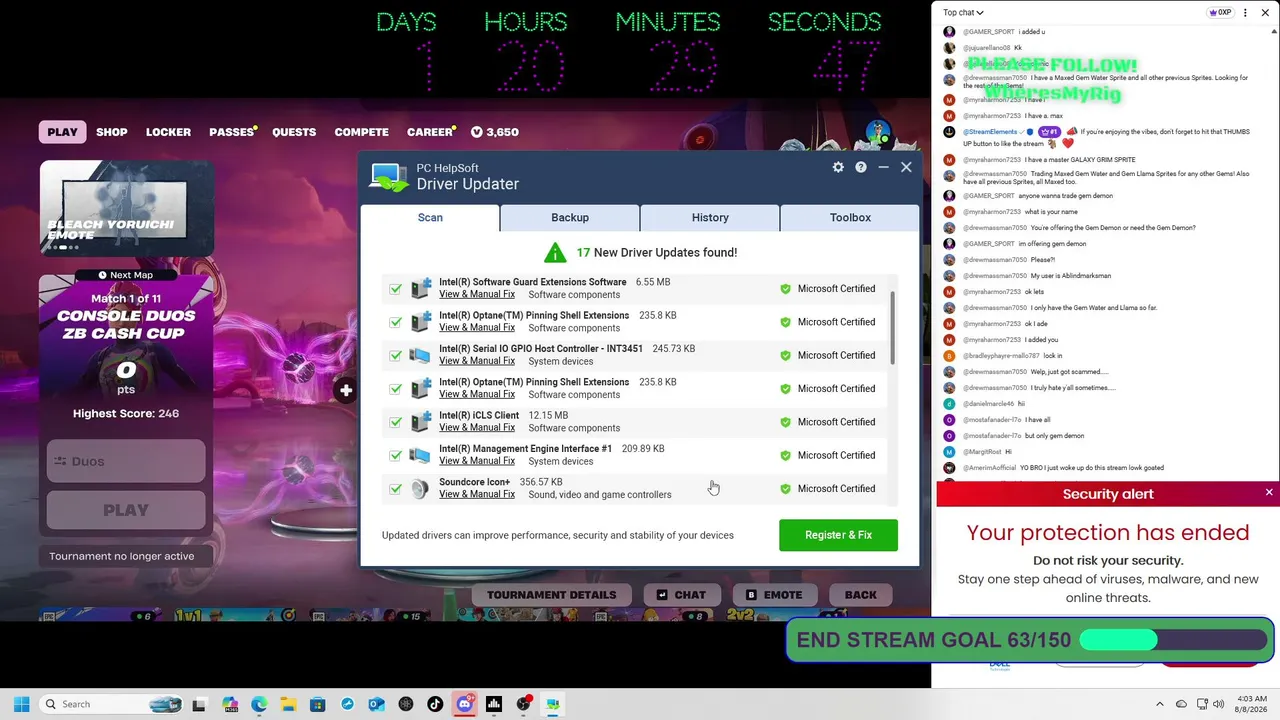
Task: Open Outlook from the taskbar
Action: tap(376, 704)
